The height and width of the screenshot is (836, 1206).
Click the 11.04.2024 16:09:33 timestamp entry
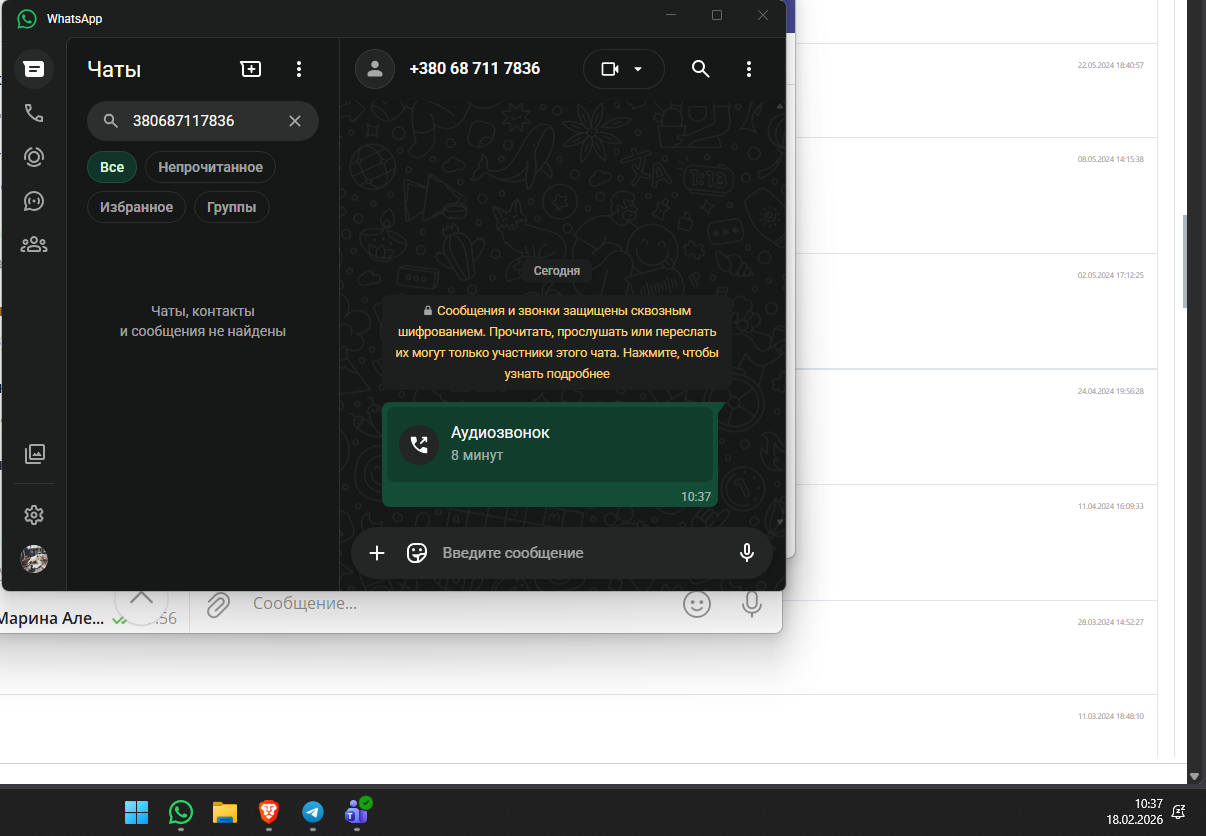(1110, 506)
